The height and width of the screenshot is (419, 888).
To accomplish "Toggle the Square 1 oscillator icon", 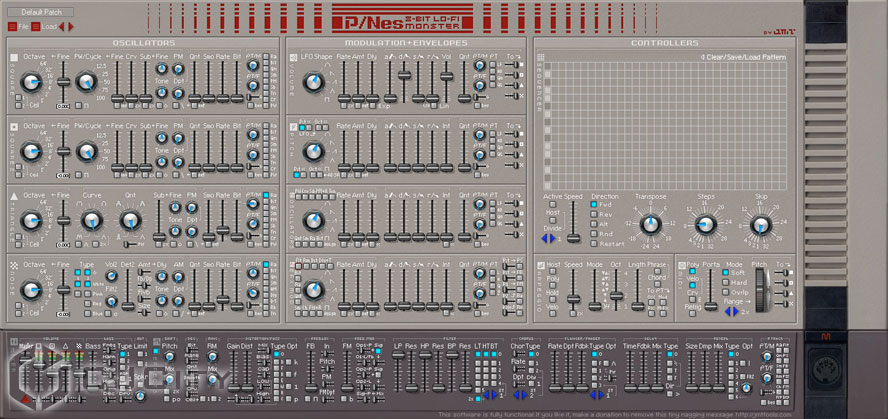I will click(x=15, y=57).
